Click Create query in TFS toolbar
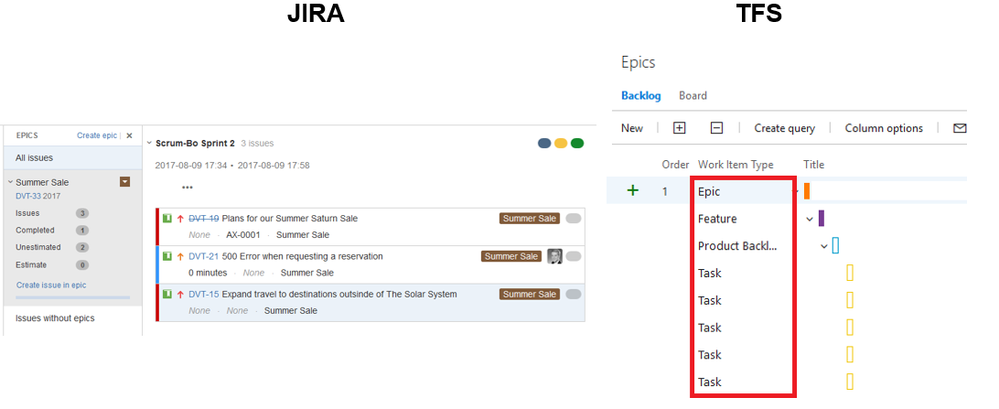This screenshot has height=409, width=999. (784, 128)
